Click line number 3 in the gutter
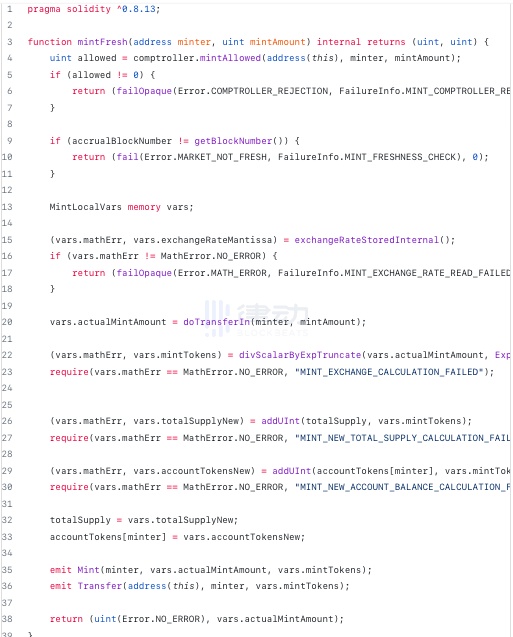 tap(10, 42)
